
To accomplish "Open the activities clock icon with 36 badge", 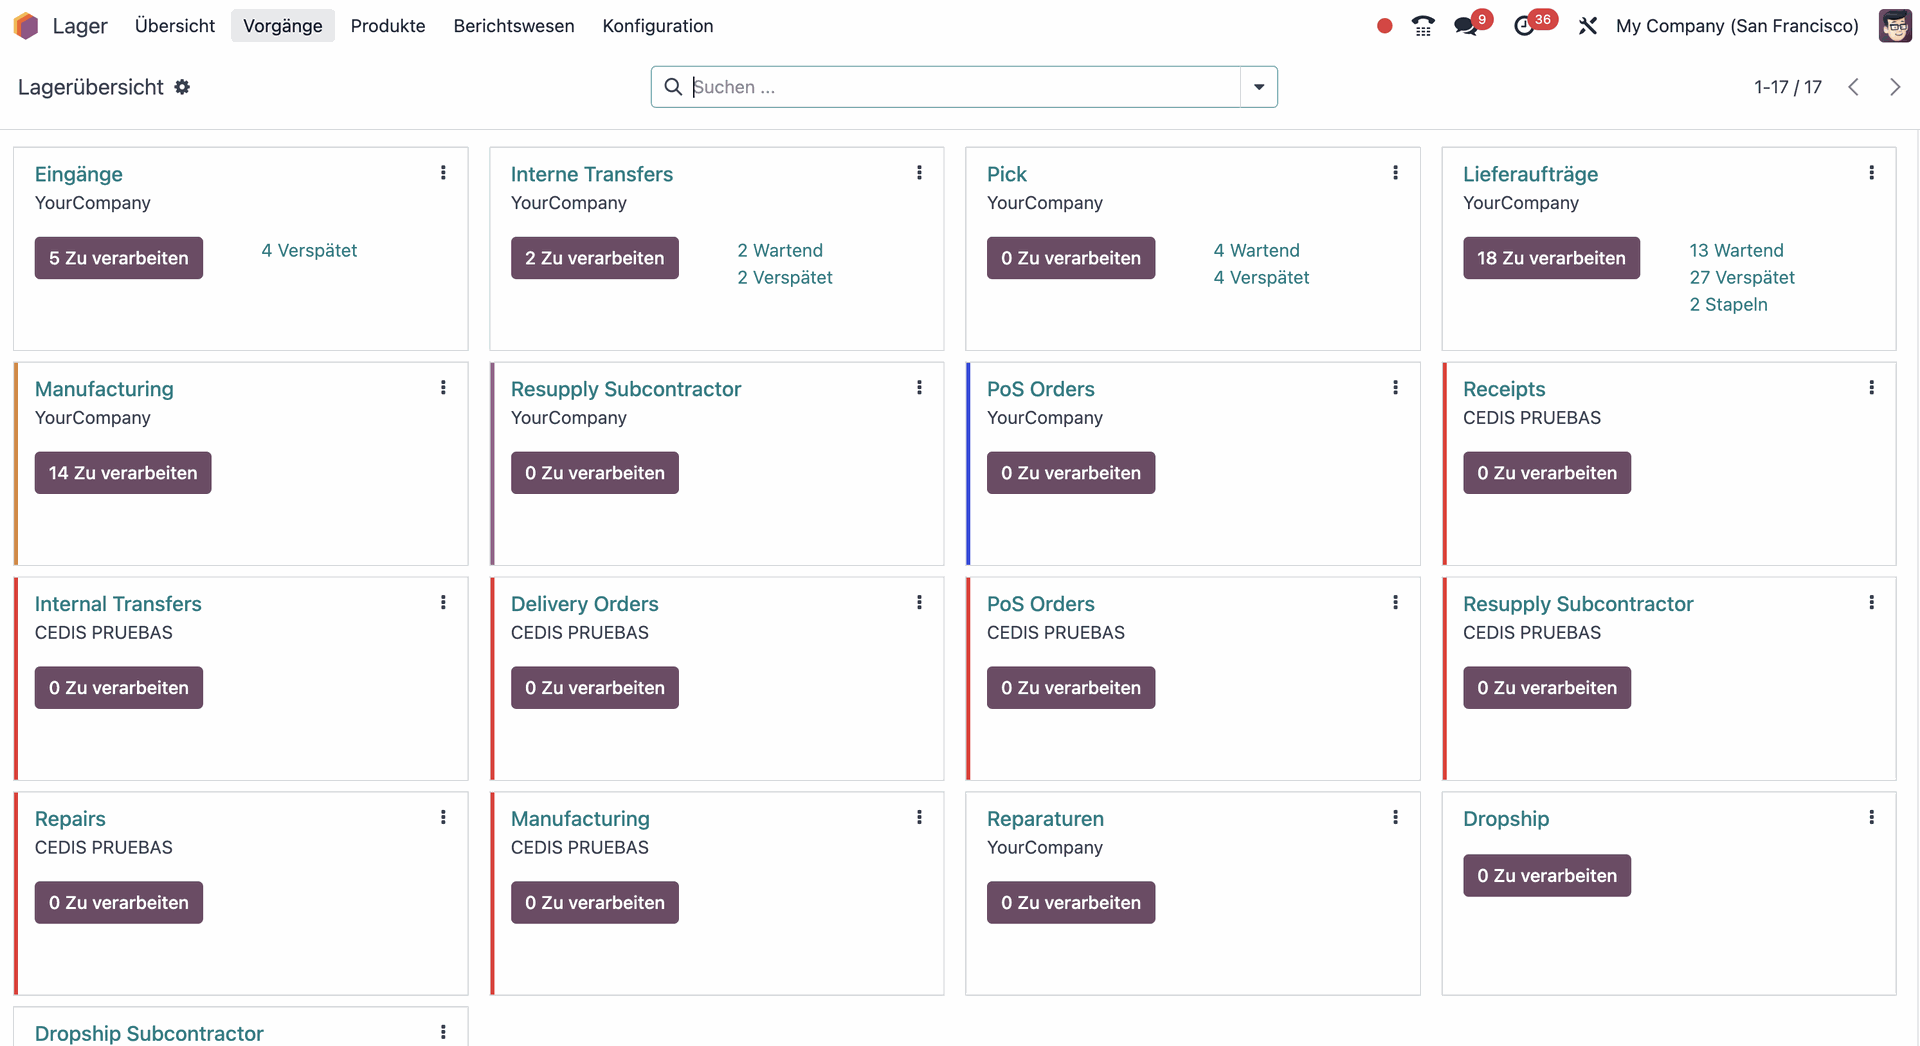I will click(1525, 26).
